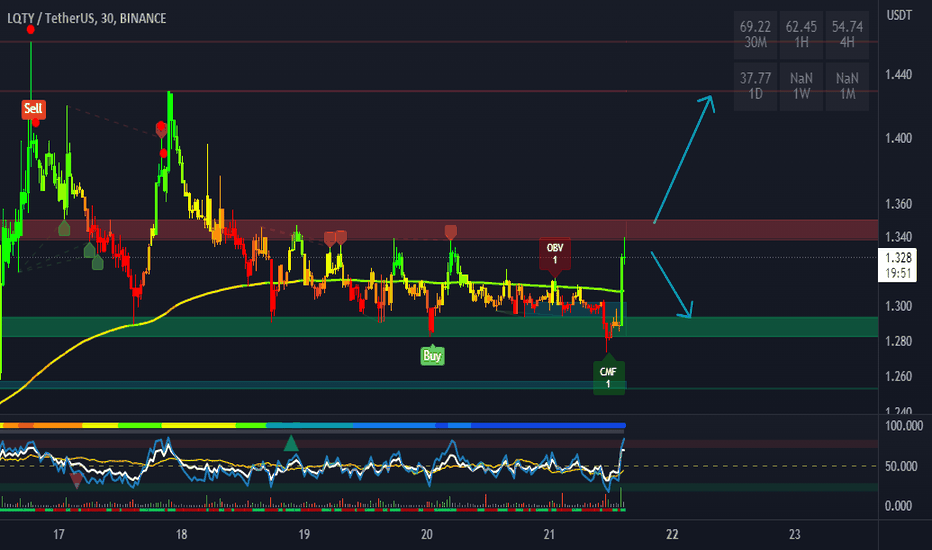Click the 1.400 price axis label
This screenshot has height=550, width=932.
point(898,138)
